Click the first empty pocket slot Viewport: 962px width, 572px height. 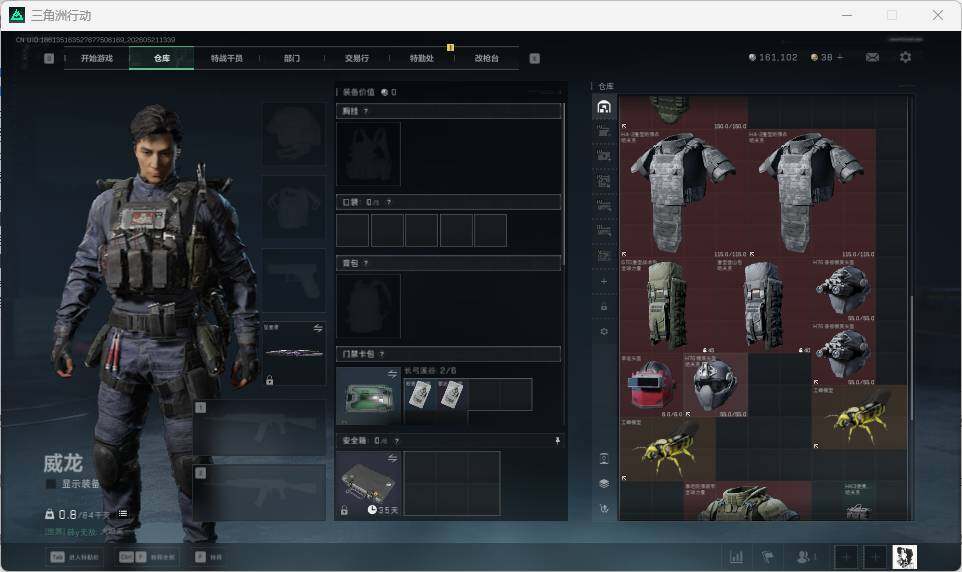(352, 230)
